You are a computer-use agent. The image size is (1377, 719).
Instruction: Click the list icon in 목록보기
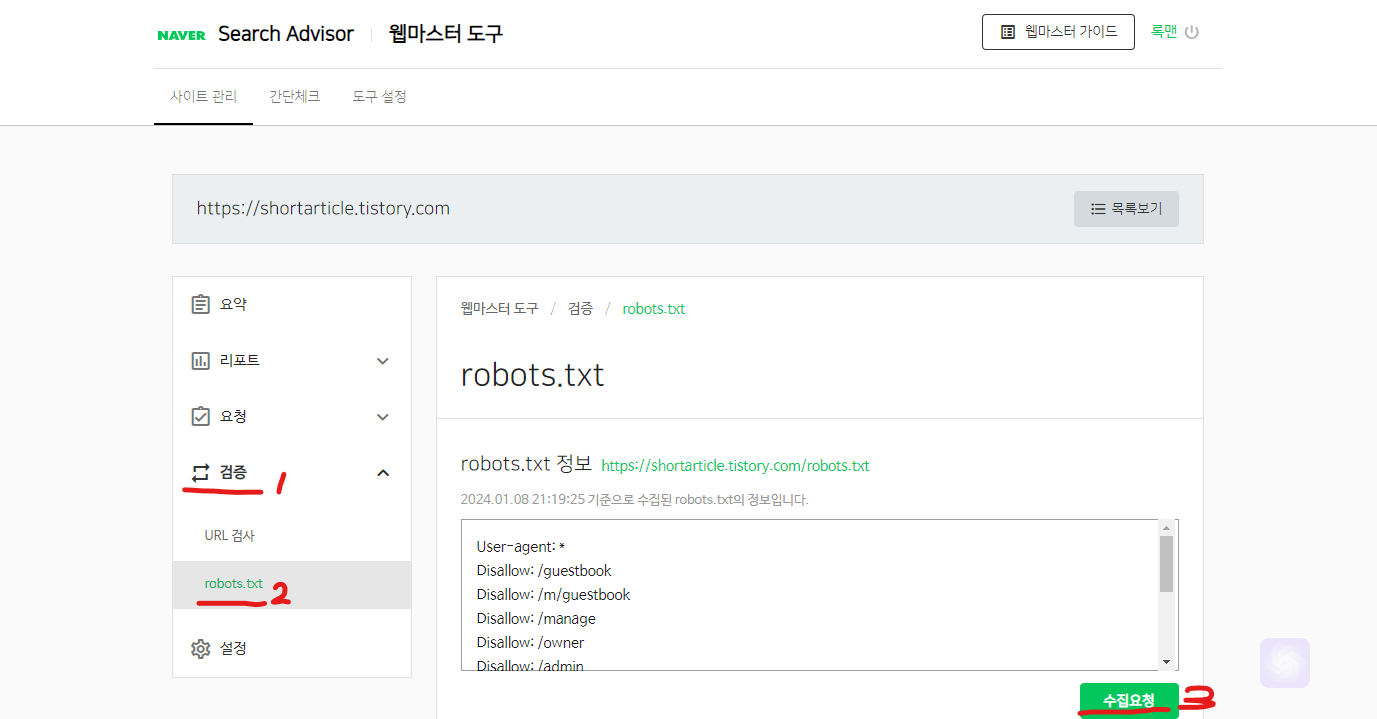[1098, 209]
